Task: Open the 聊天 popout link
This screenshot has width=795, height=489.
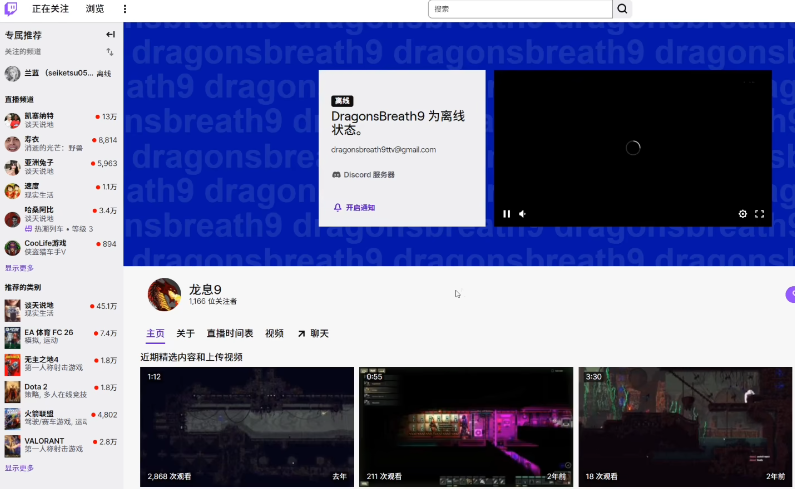Action: (313, 333)
